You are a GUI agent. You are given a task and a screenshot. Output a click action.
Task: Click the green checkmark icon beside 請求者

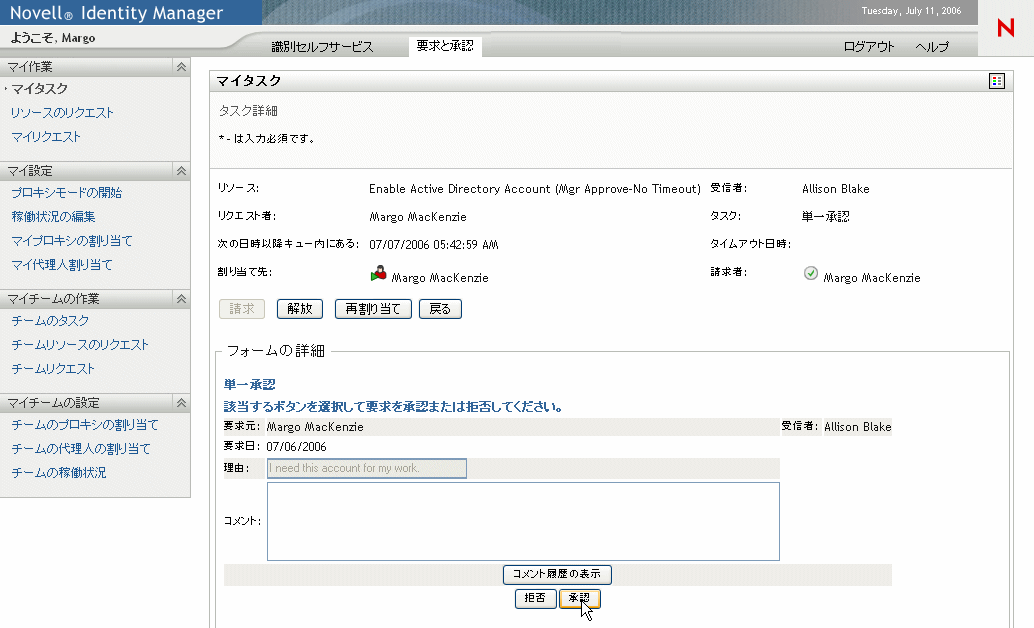click(811, 273)
